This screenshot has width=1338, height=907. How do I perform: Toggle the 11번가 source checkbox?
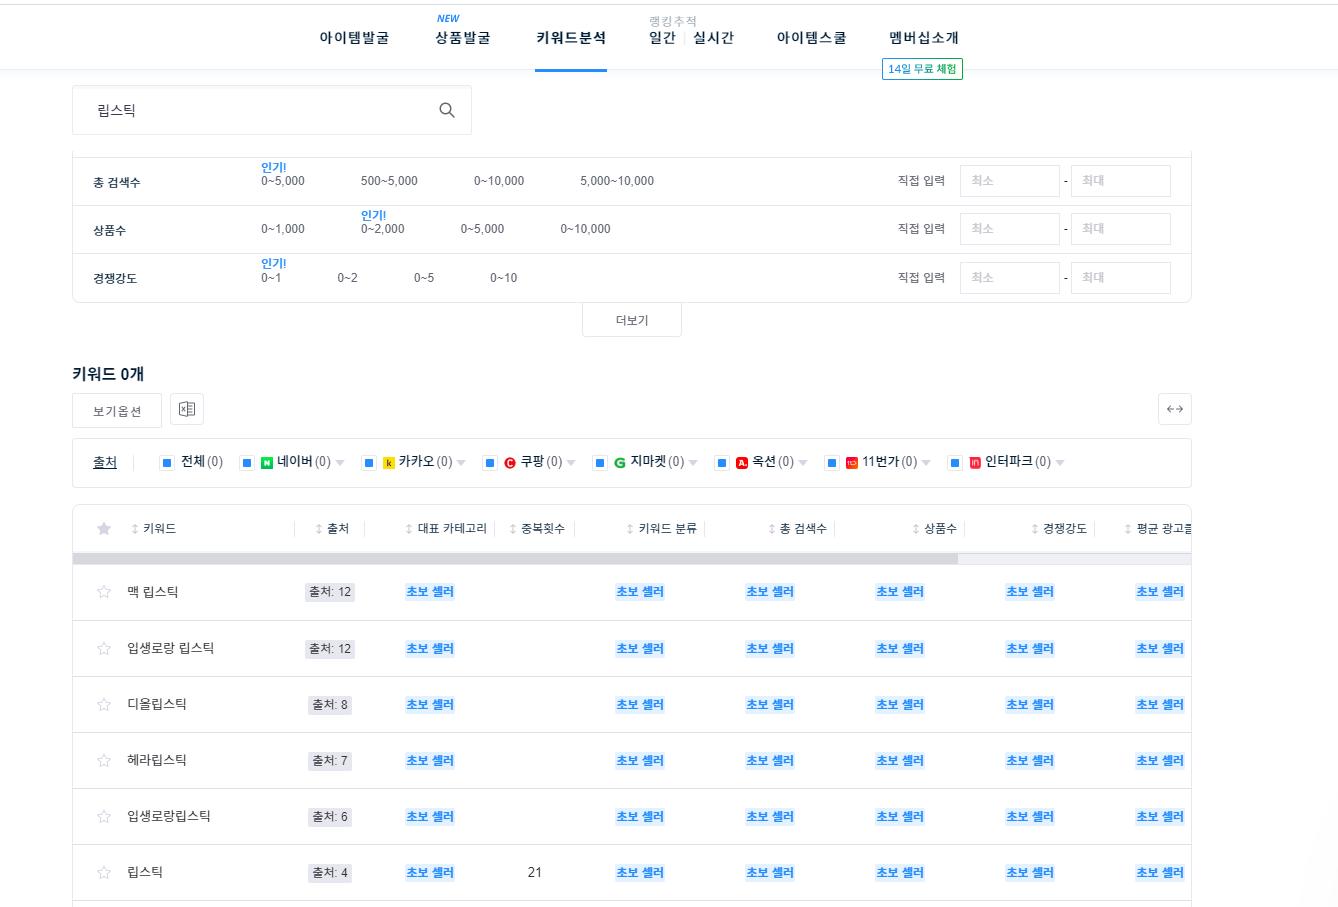click(832, 462)
